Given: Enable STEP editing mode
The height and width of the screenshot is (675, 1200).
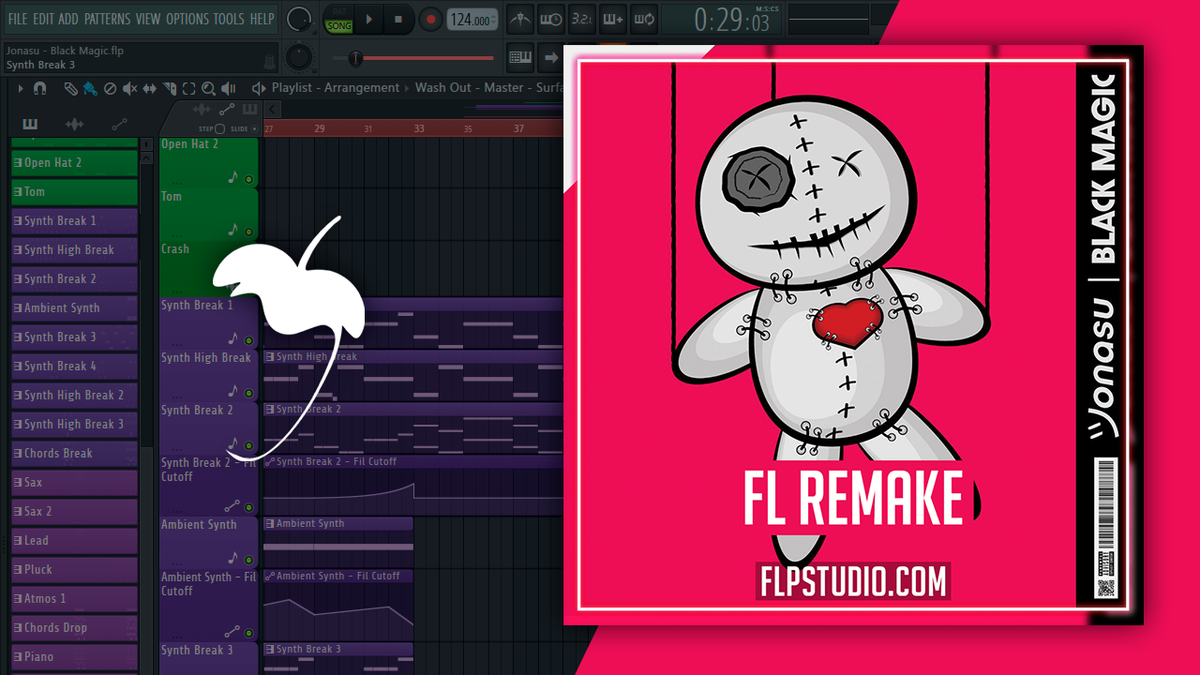Looking at the screenshot, I should pos(220,128).
